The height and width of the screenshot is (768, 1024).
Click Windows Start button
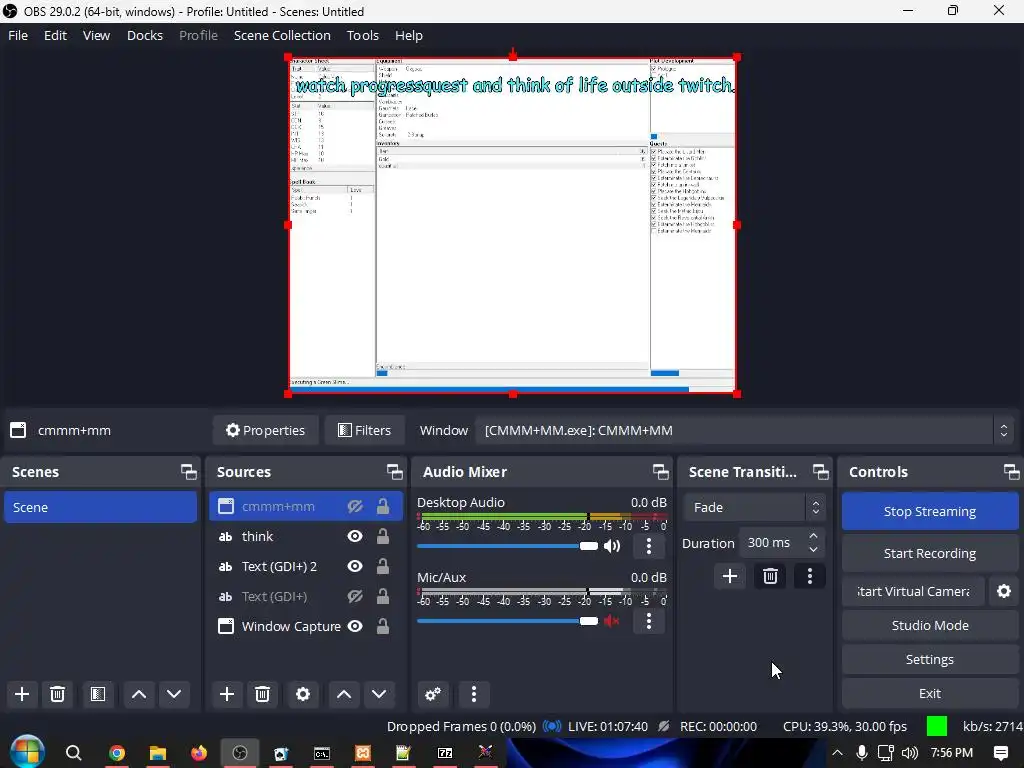[27, 752]
